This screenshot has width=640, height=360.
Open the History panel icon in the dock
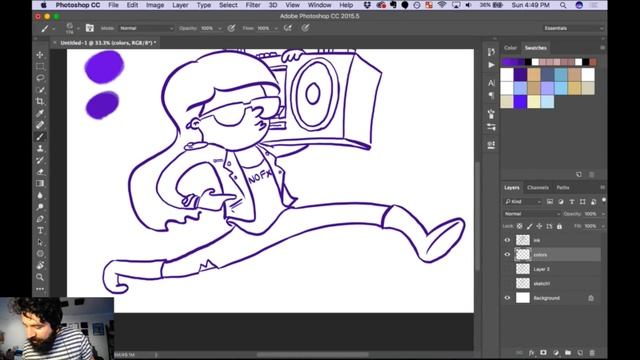click(491, 52)
